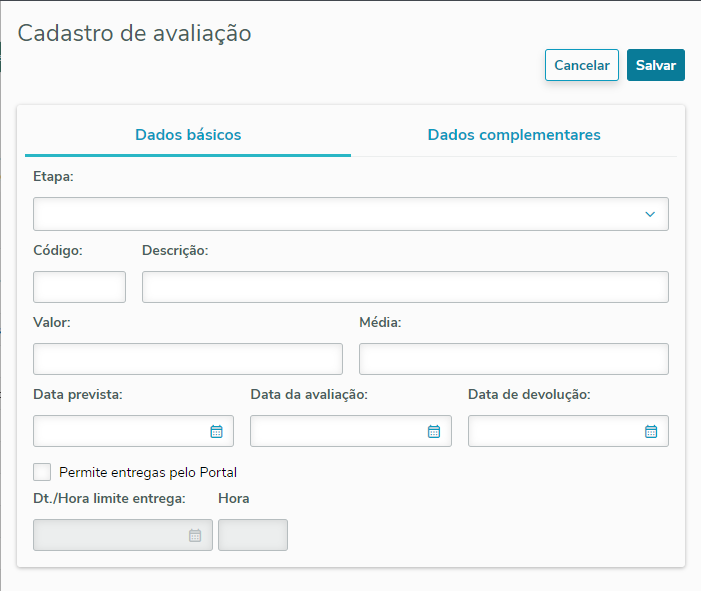Focus the Data da avaliação date field
This screenshot has width=701, height=591.
[337, 431]
